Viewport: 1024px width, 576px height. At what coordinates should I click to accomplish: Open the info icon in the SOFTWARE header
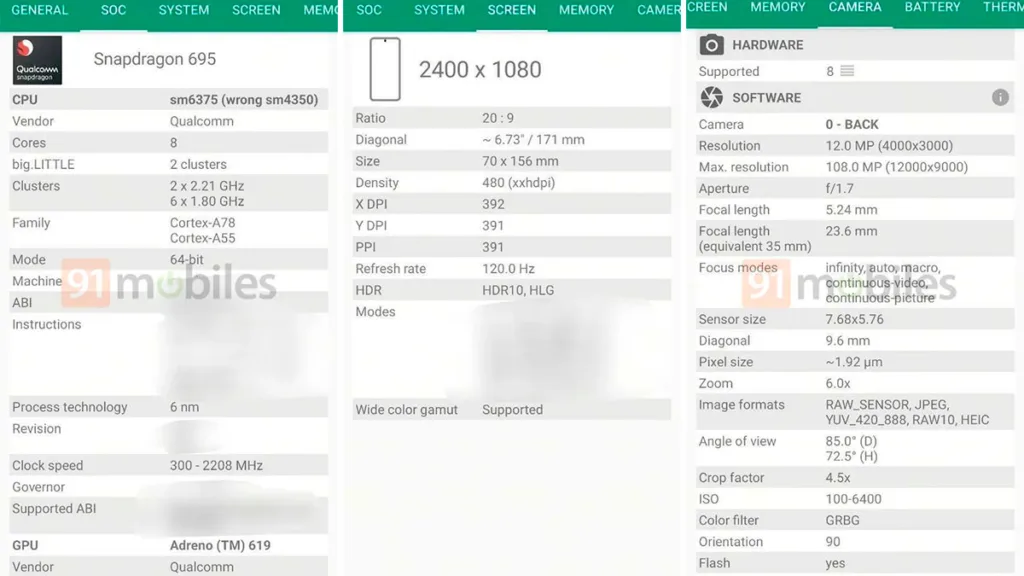coord(1000,97)
